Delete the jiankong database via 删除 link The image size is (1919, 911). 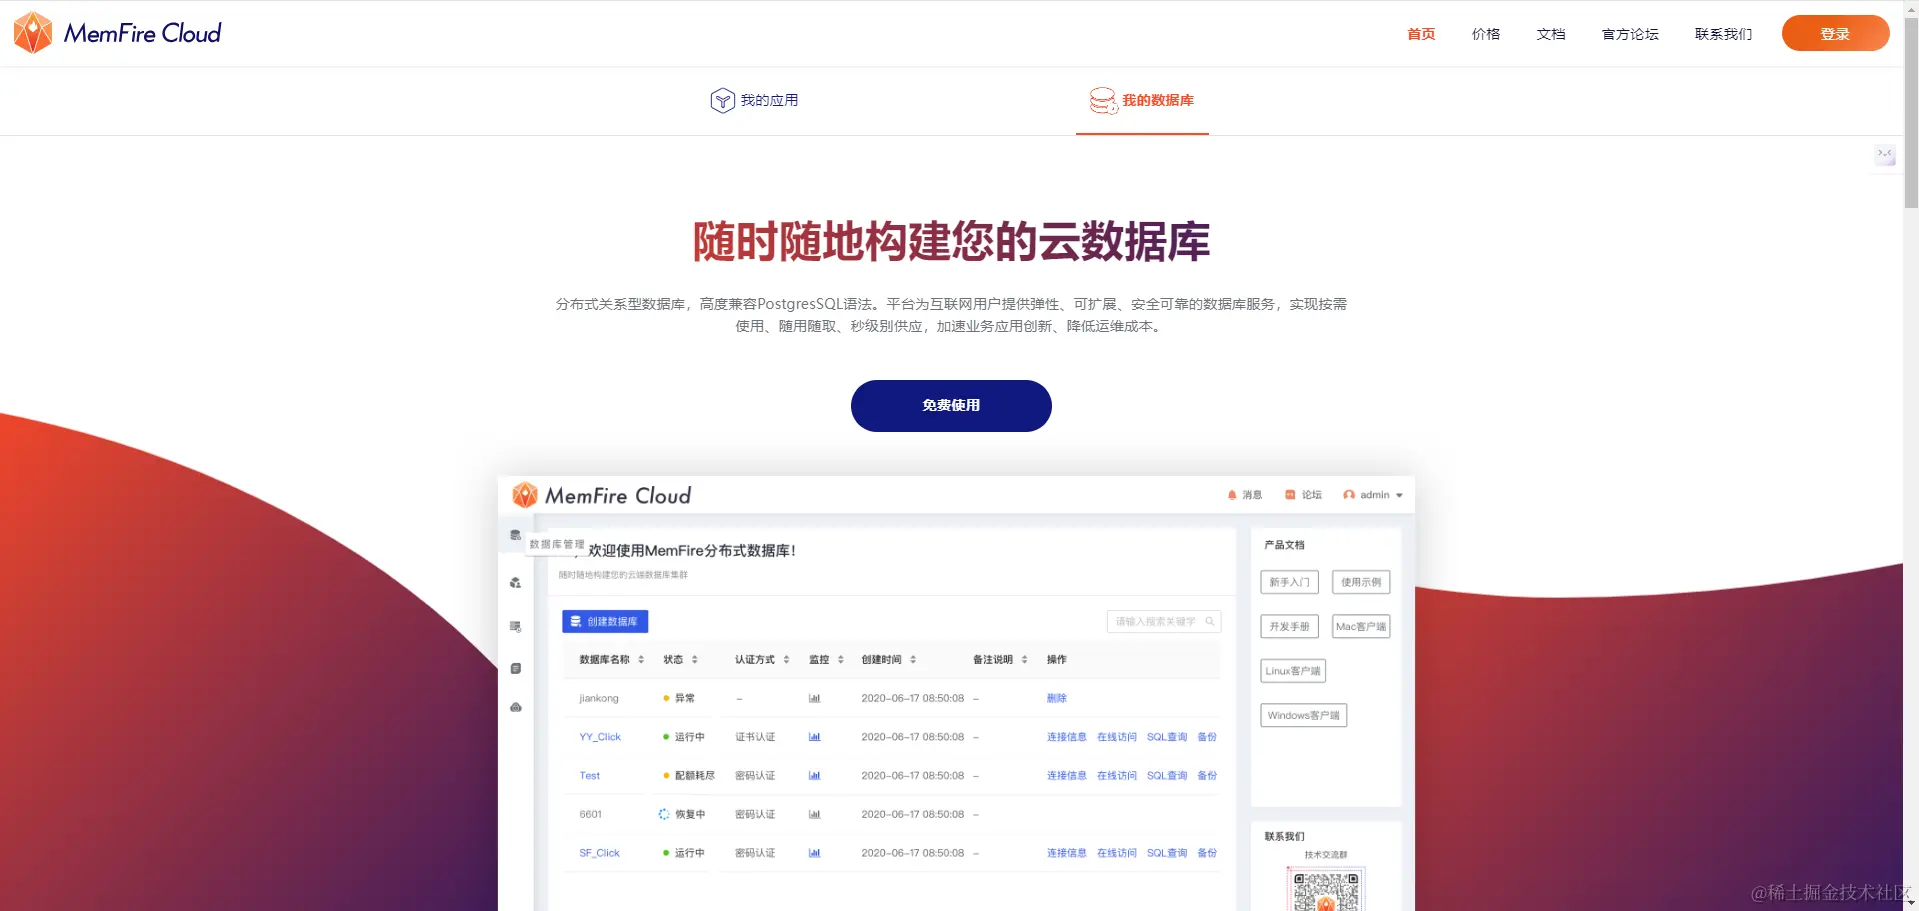click(x=1055, y=697)
